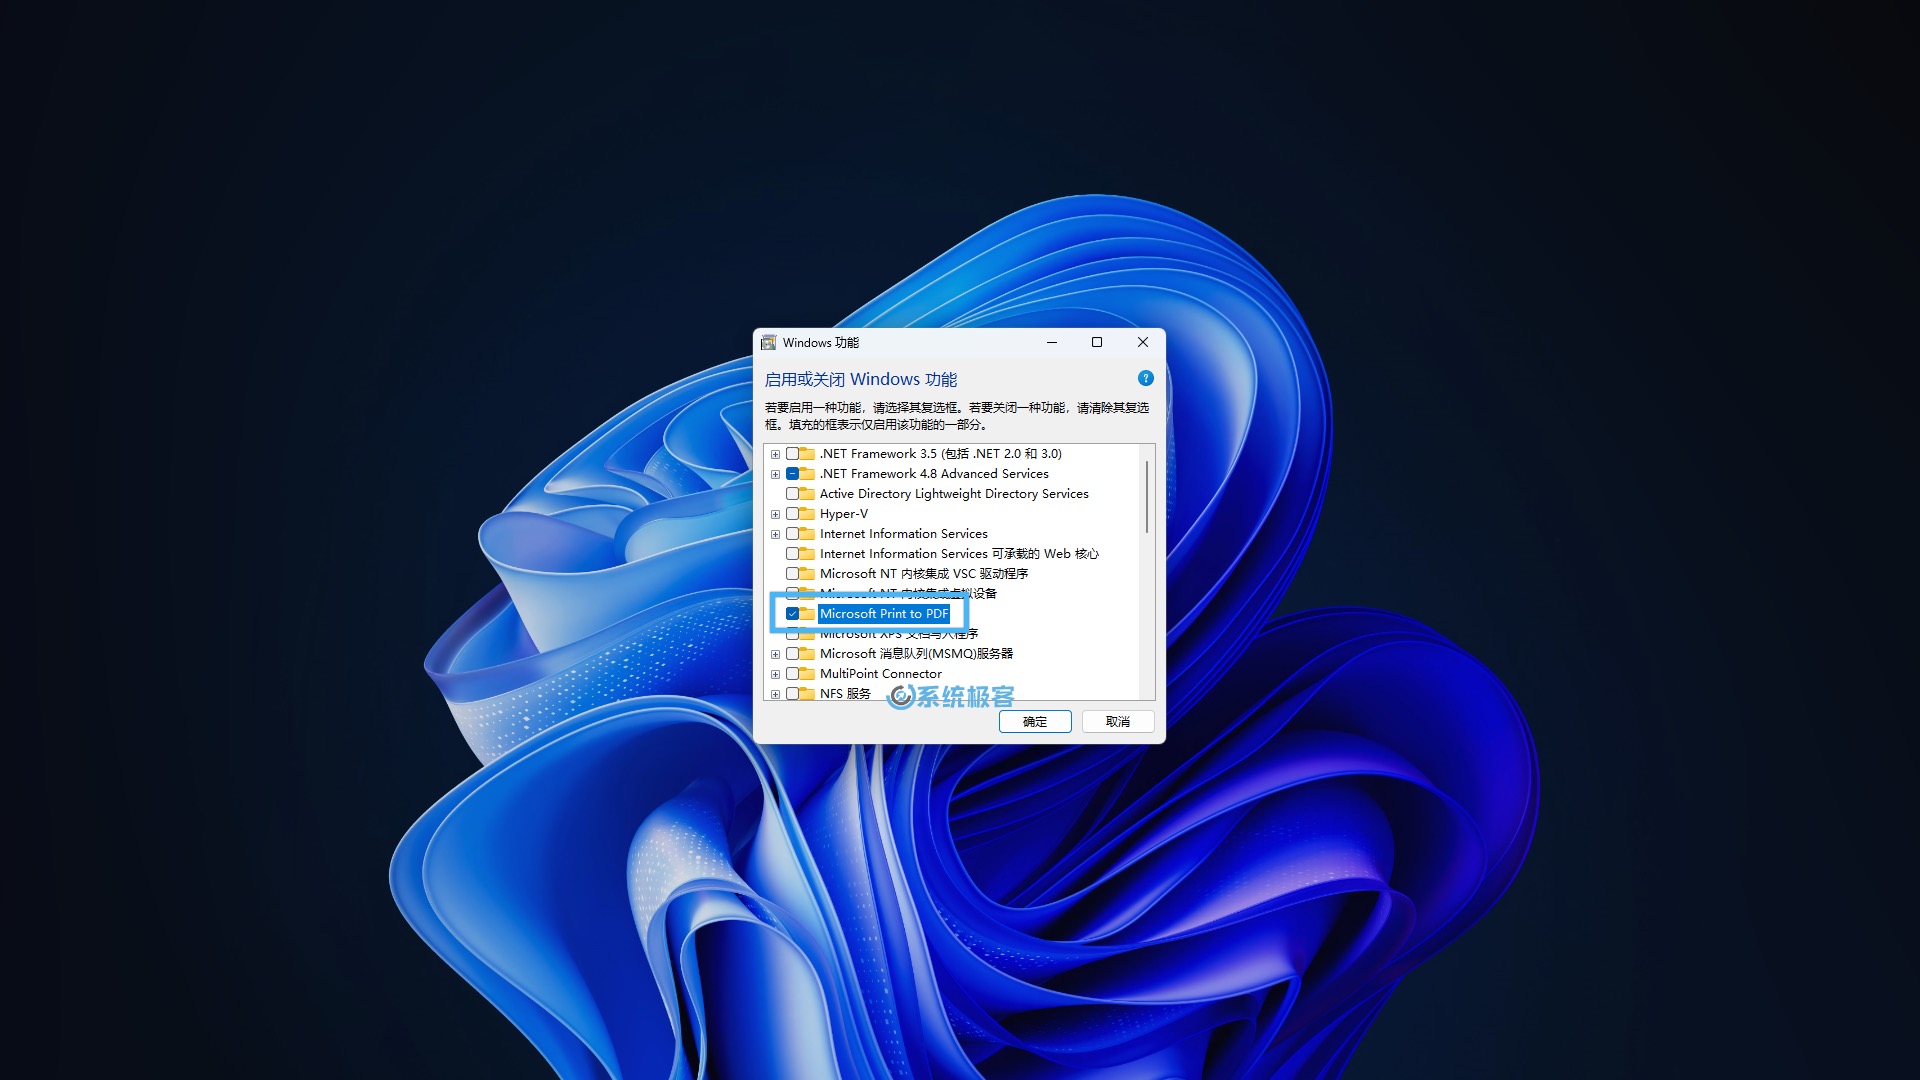Click folder icon of Microsoft NT VSC 驱动程序
Image resolution: width=1920 pixels, height=1080 pixels.
[x=807, y=574]
